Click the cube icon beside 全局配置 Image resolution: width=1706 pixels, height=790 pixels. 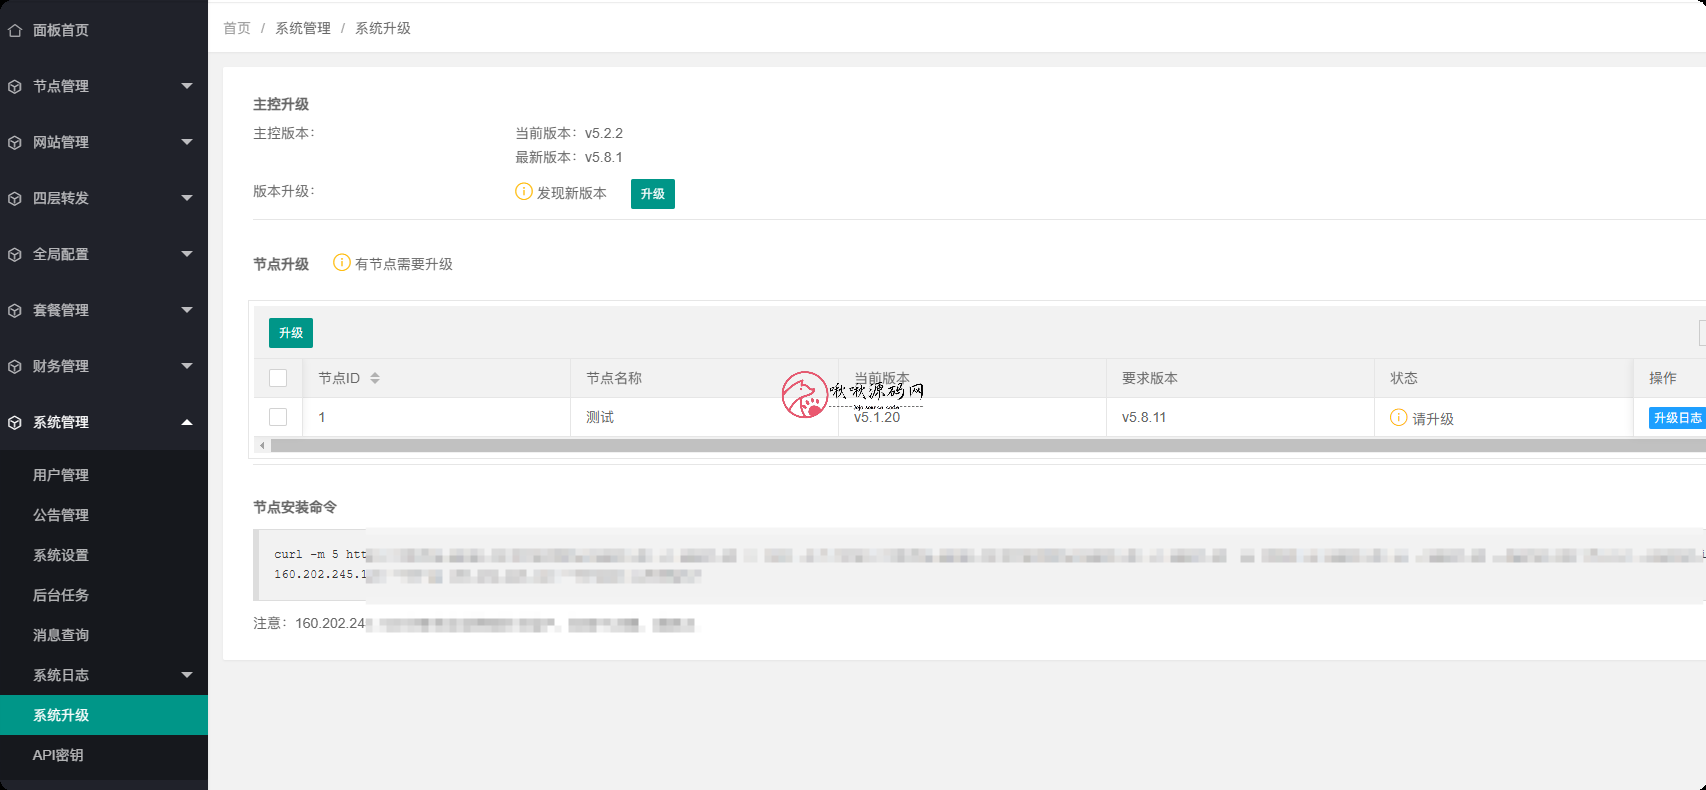(x=15, y=255)
